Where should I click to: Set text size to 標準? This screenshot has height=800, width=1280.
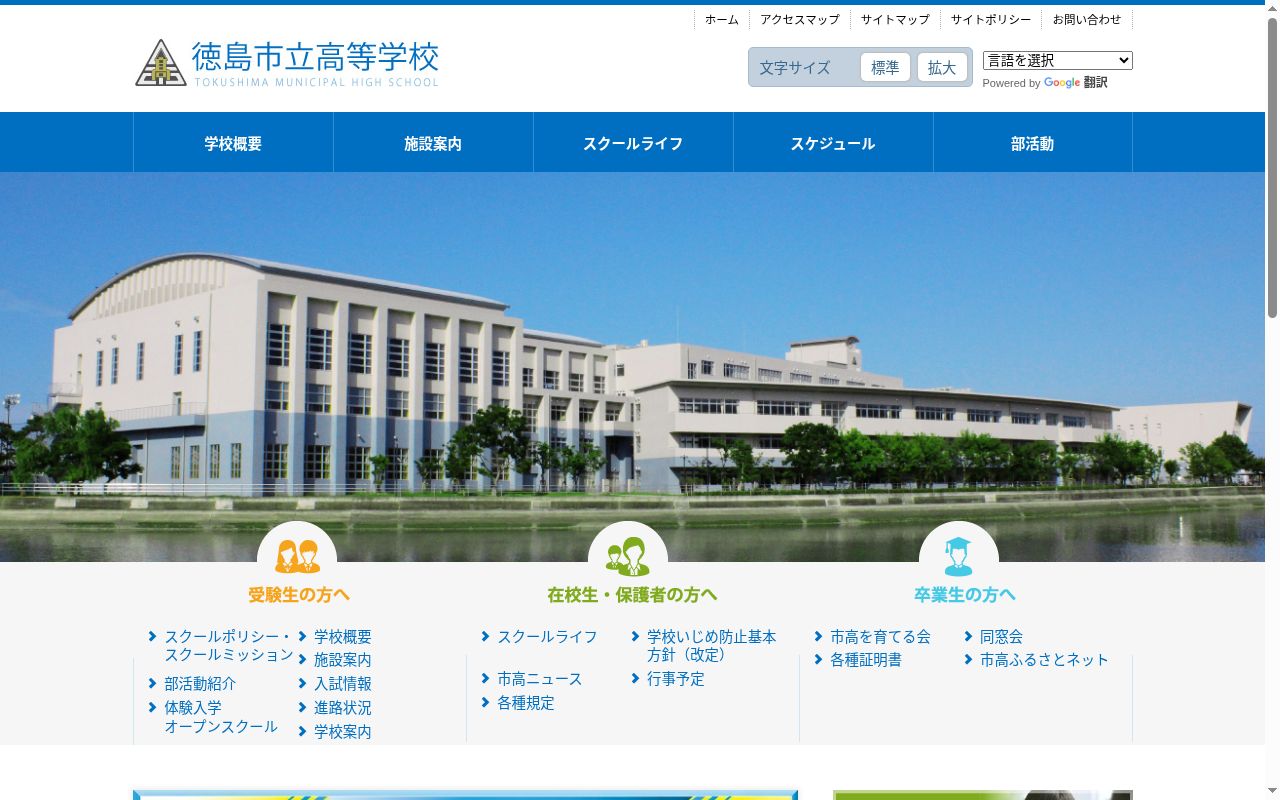tap(885, 67)
